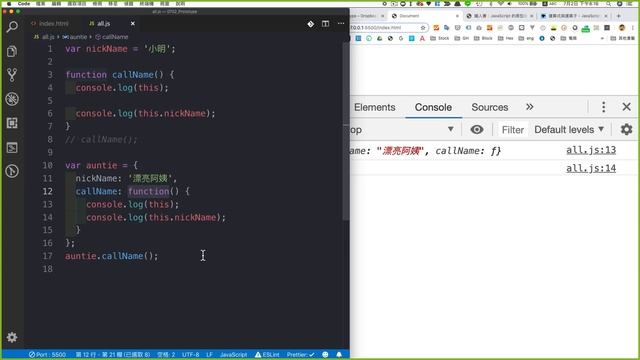Click the feedback smiley in status bar
Viewport: 640px width, 360px height.
325,354
